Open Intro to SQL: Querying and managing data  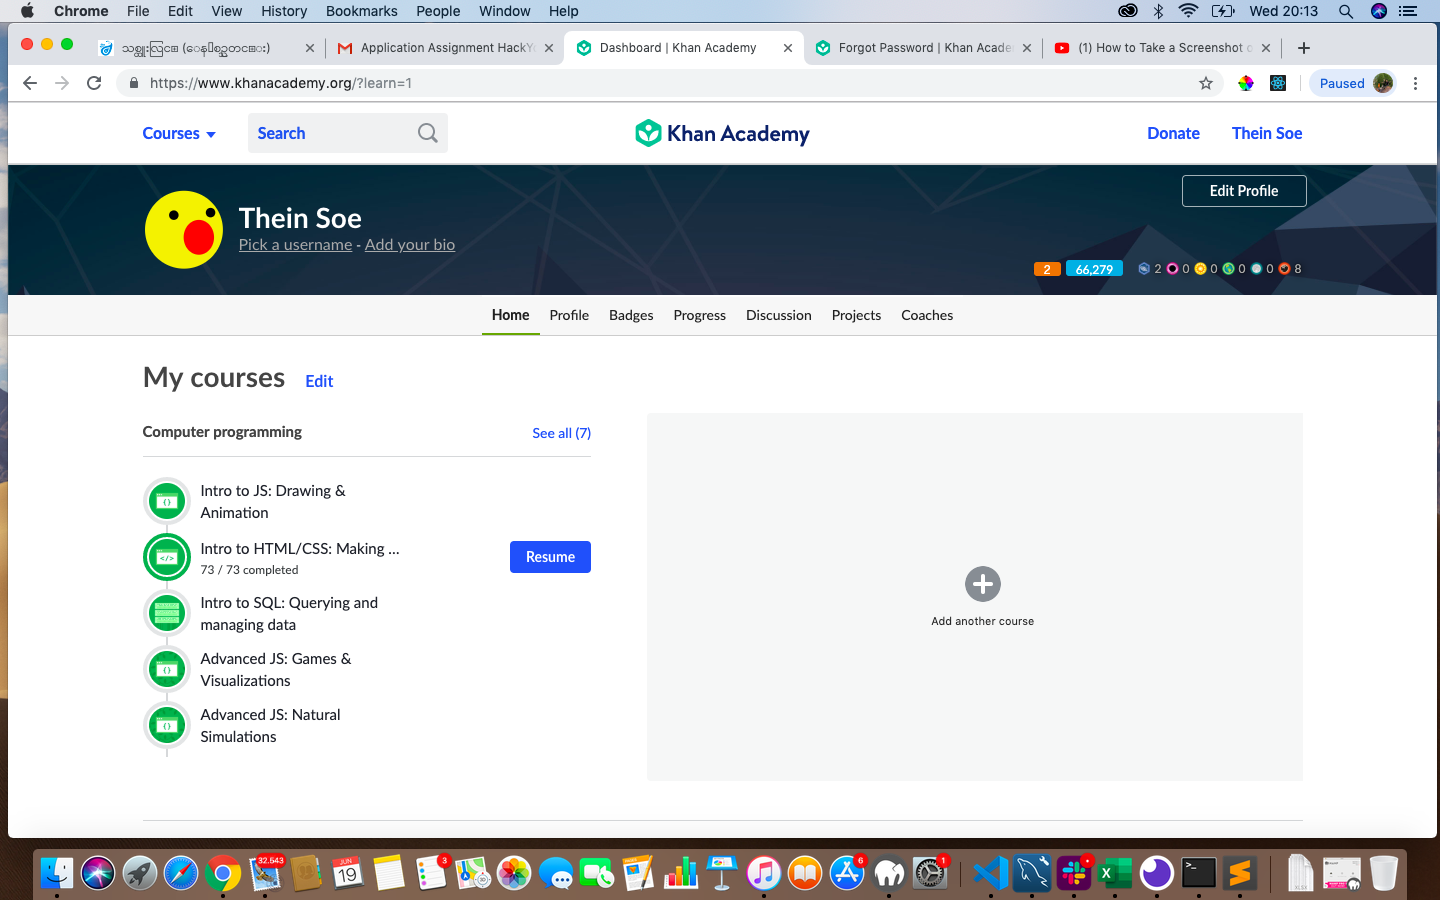pos(289,614)
